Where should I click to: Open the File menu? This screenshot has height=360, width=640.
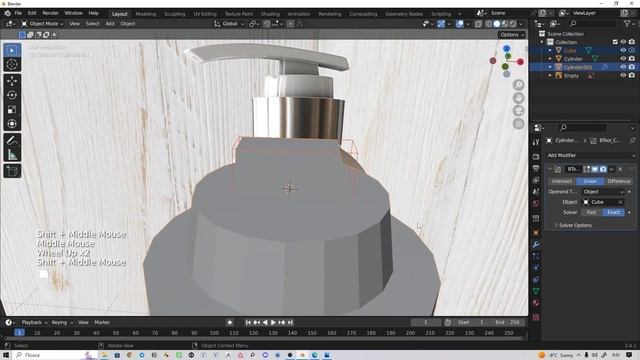pyautogui.click(x=18, y=13)
